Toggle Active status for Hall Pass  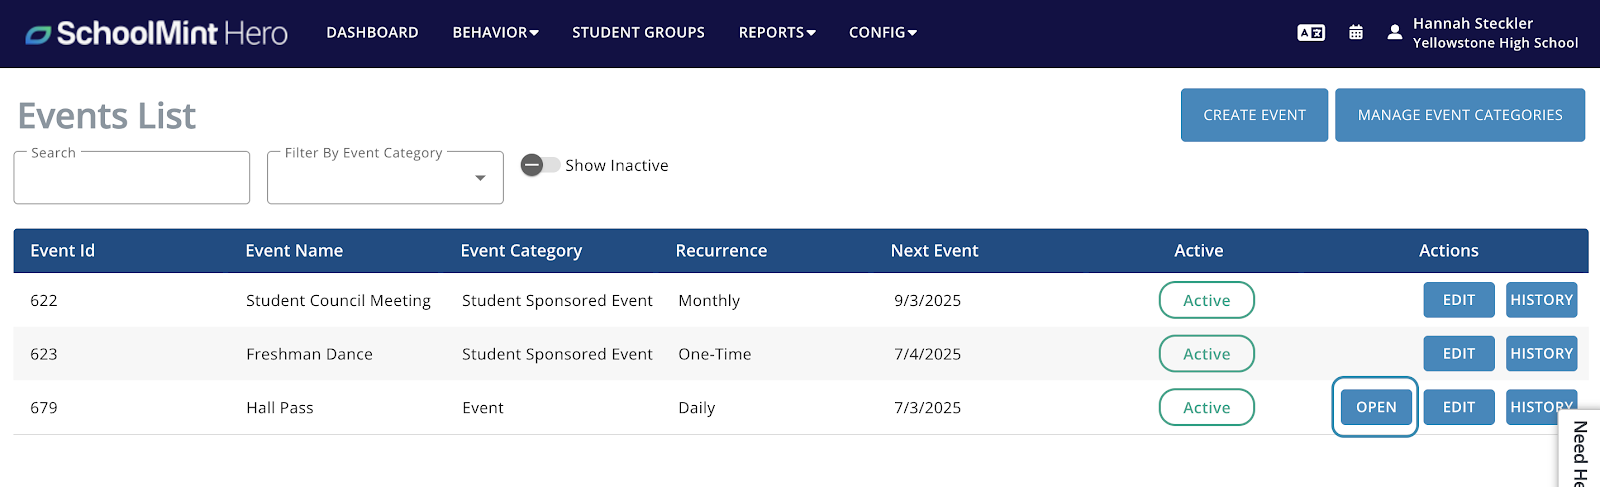1207,407
